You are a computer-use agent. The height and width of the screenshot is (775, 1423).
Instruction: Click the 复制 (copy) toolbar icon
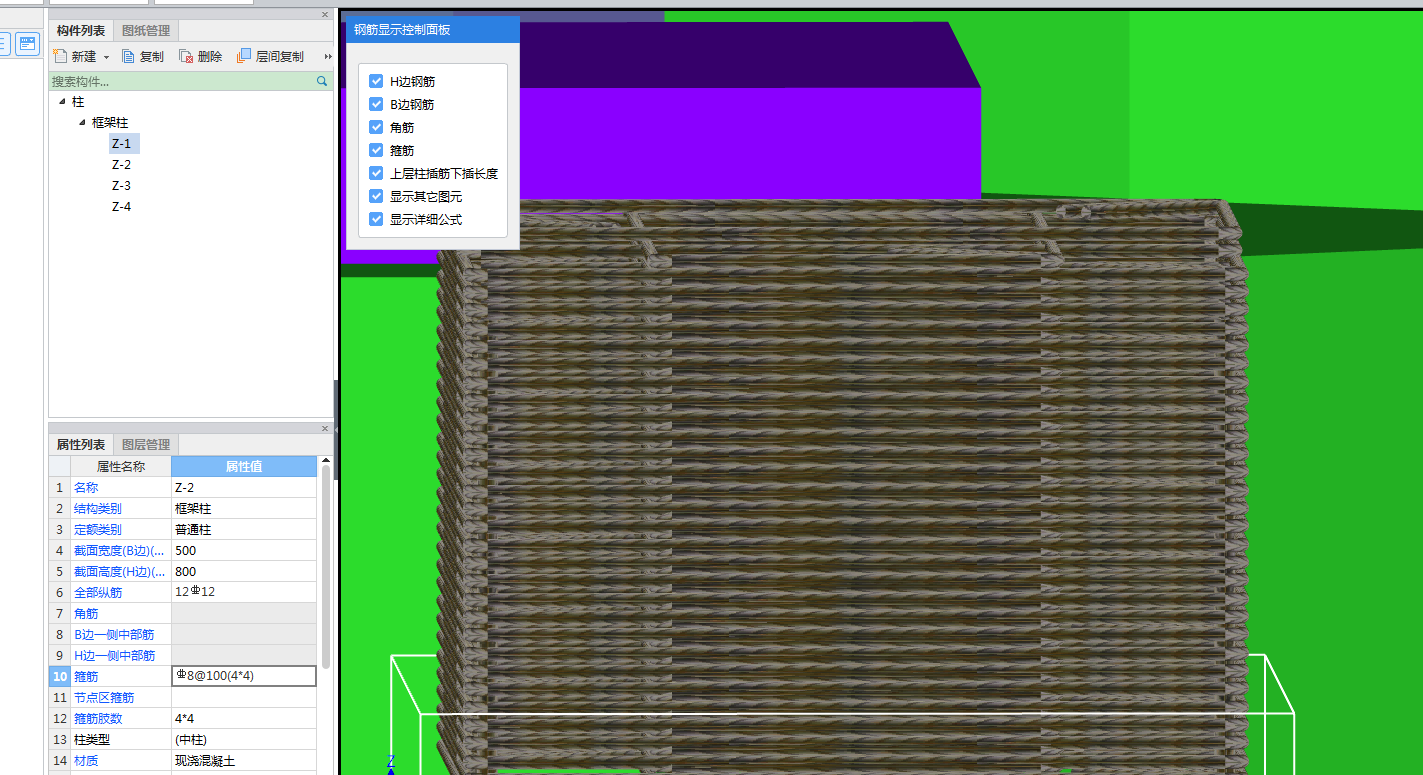tap(128, 57)
